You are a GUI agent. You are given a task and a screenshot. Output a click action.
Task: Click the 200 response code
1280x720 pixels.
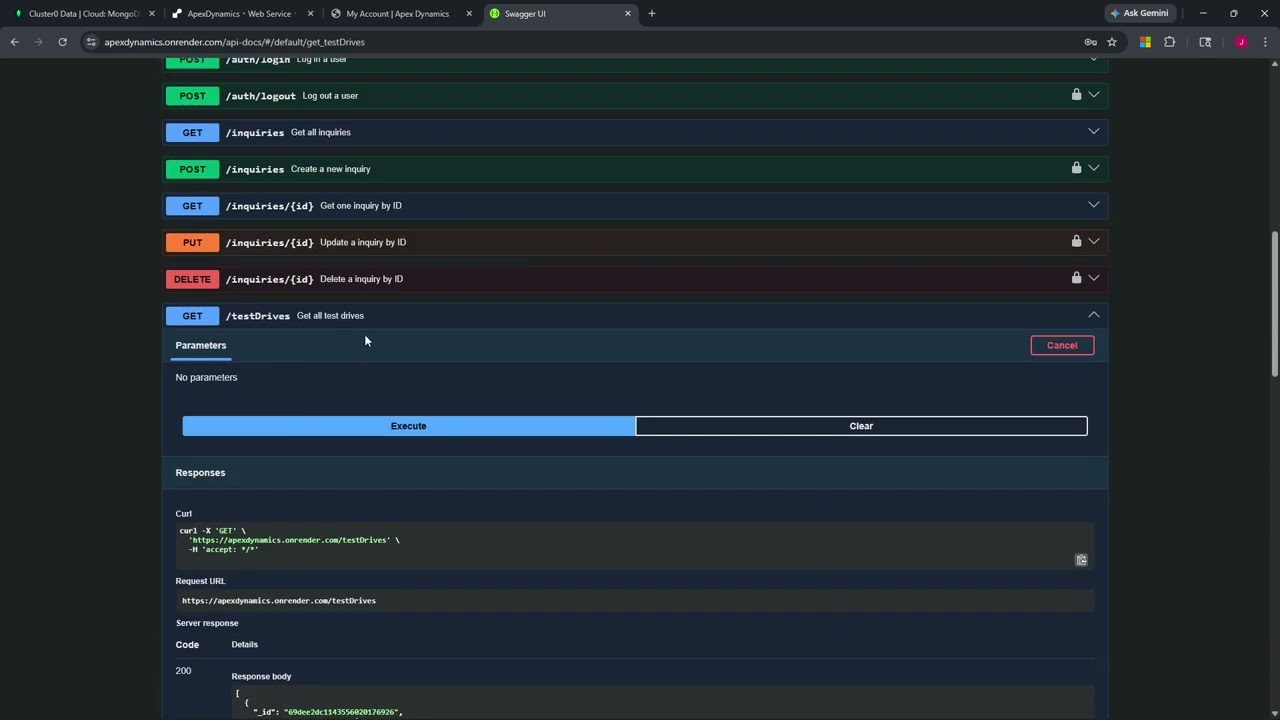coord(183,671)
